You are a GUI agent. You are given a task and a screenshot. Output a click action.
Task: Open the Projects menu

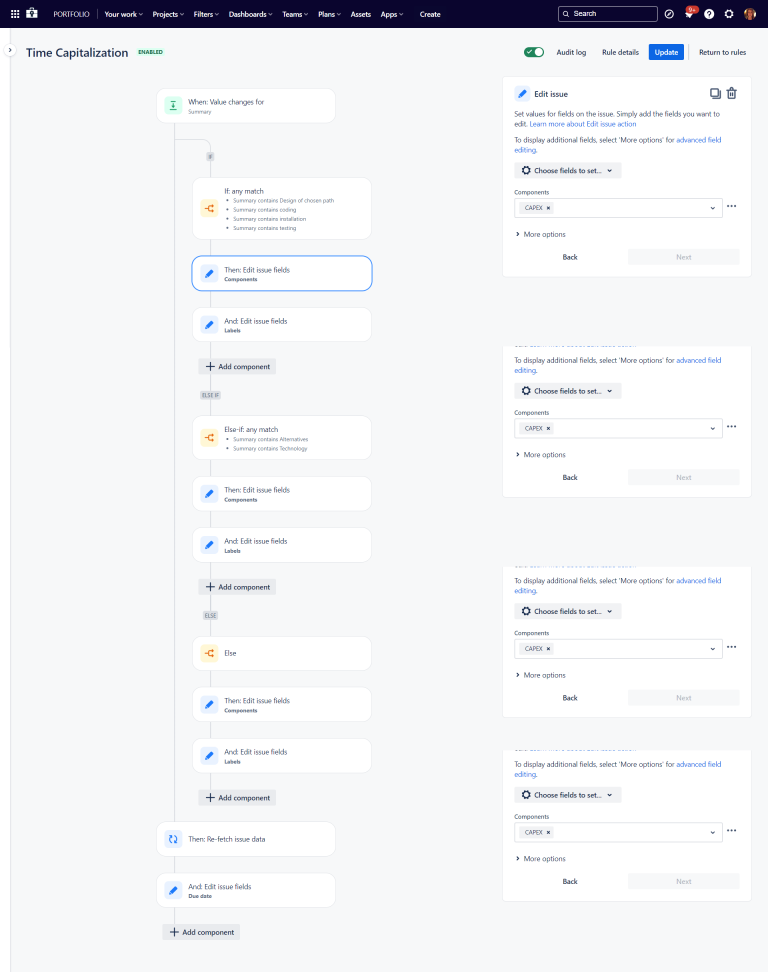point(167,14)
